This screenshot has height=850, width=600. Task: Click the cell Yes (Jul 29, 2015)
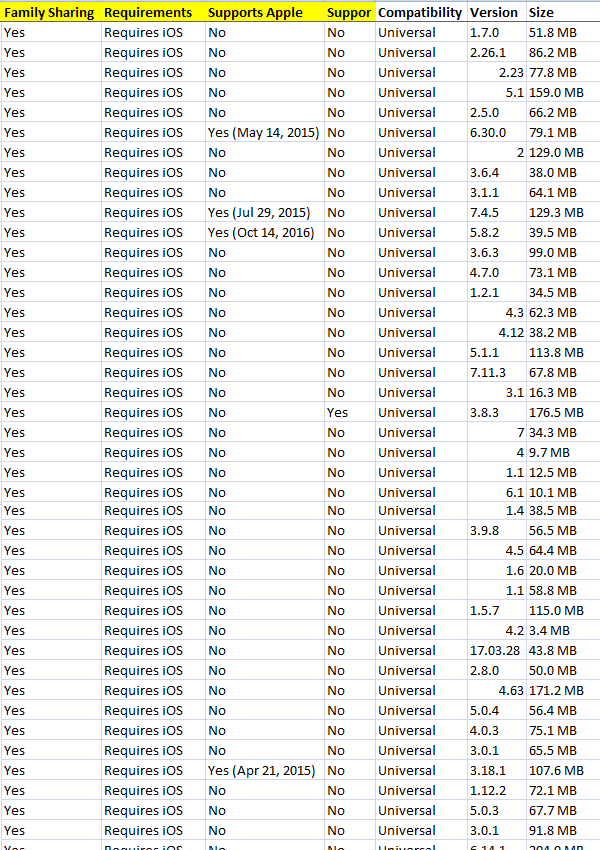(x=265, y=212)
